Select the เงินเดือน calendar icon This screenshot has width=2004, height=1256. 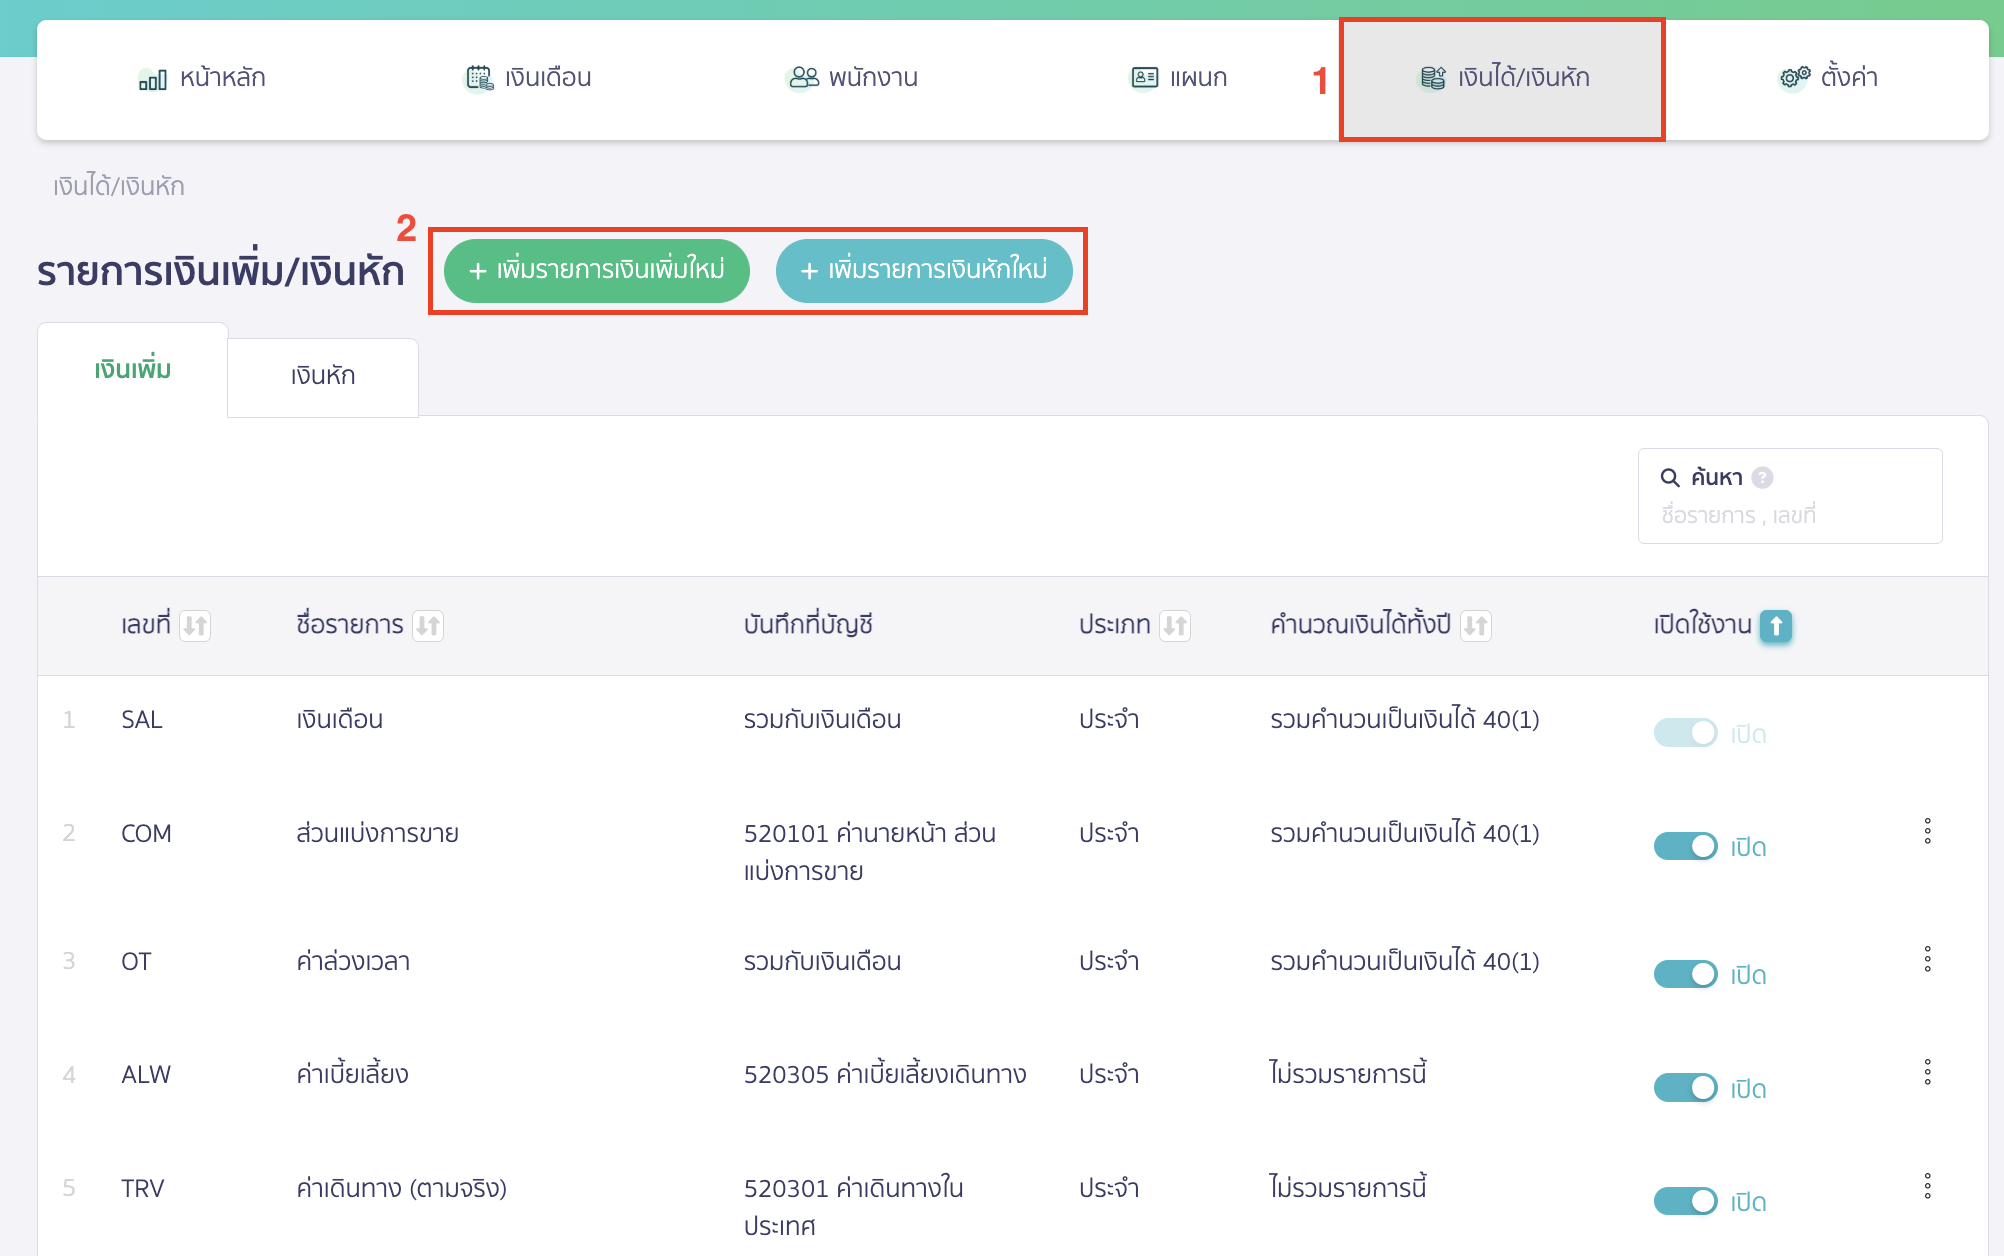(x=478, y=77)
